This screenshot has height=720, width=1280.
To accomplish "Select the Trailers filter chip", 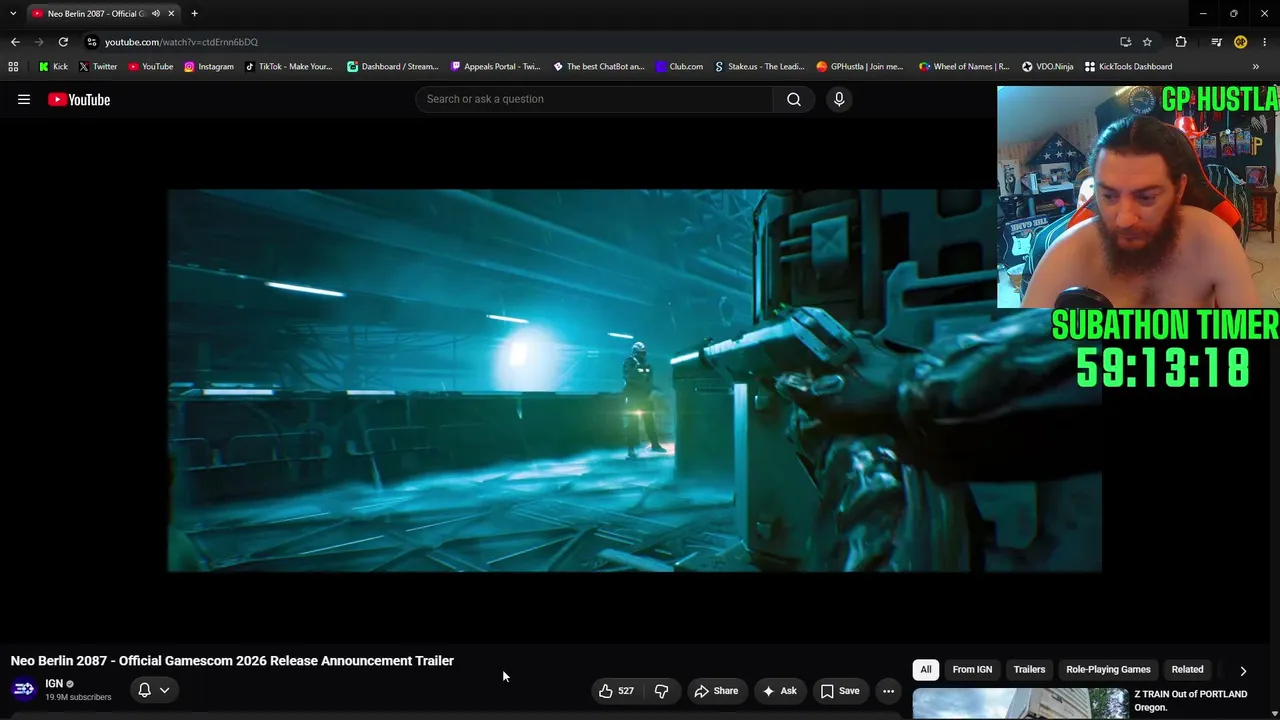I will 1029,670.
